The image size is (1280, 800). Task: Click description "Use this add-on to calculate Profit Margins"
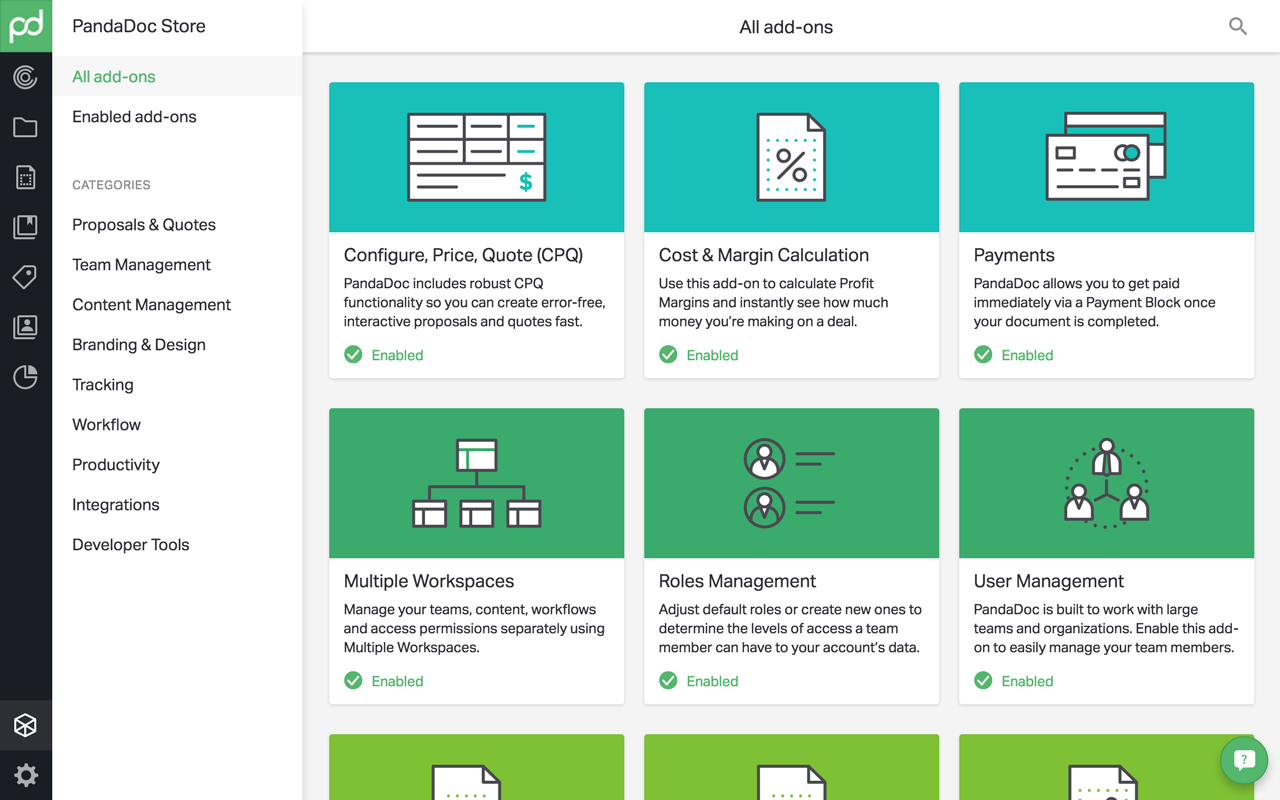tap(774, 303)
